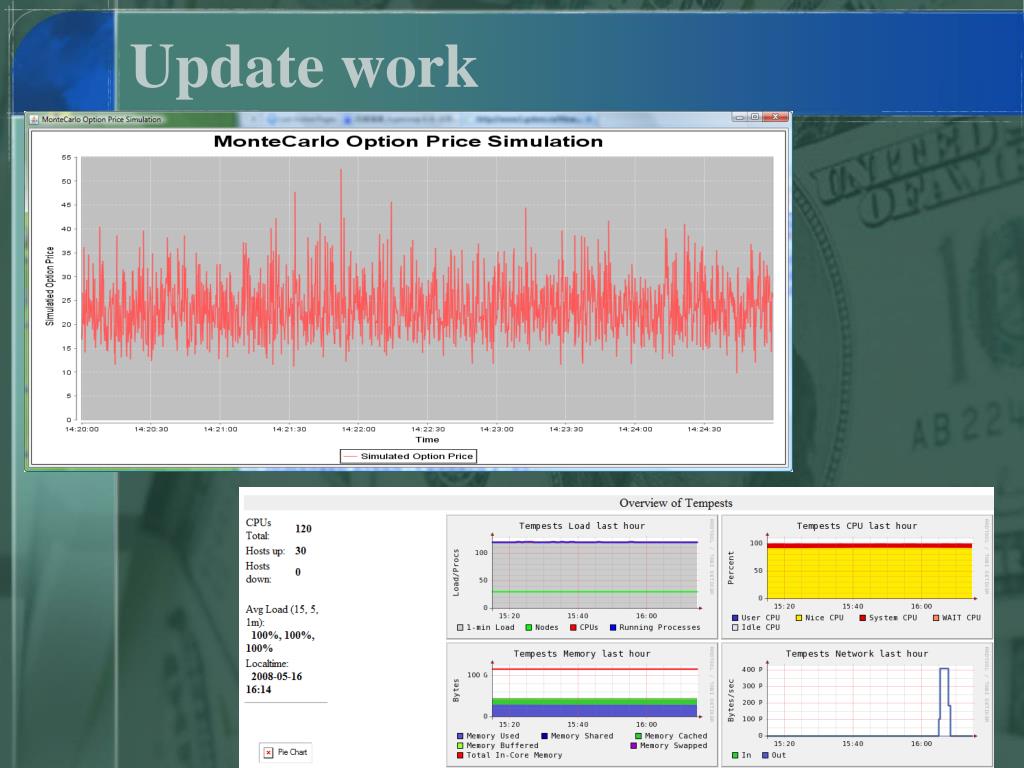
Task: Click the WAIT CPU legend swatch
Action: [x=936, y=618]
